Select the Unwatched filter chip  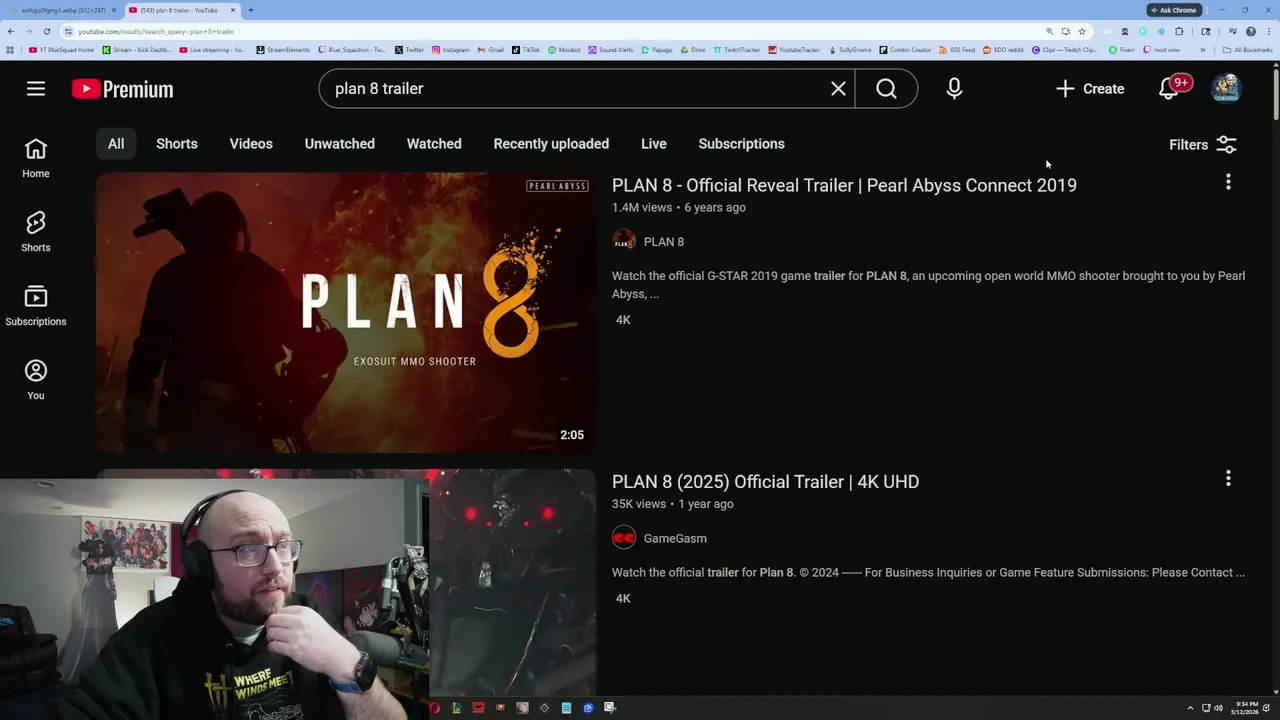340,144
